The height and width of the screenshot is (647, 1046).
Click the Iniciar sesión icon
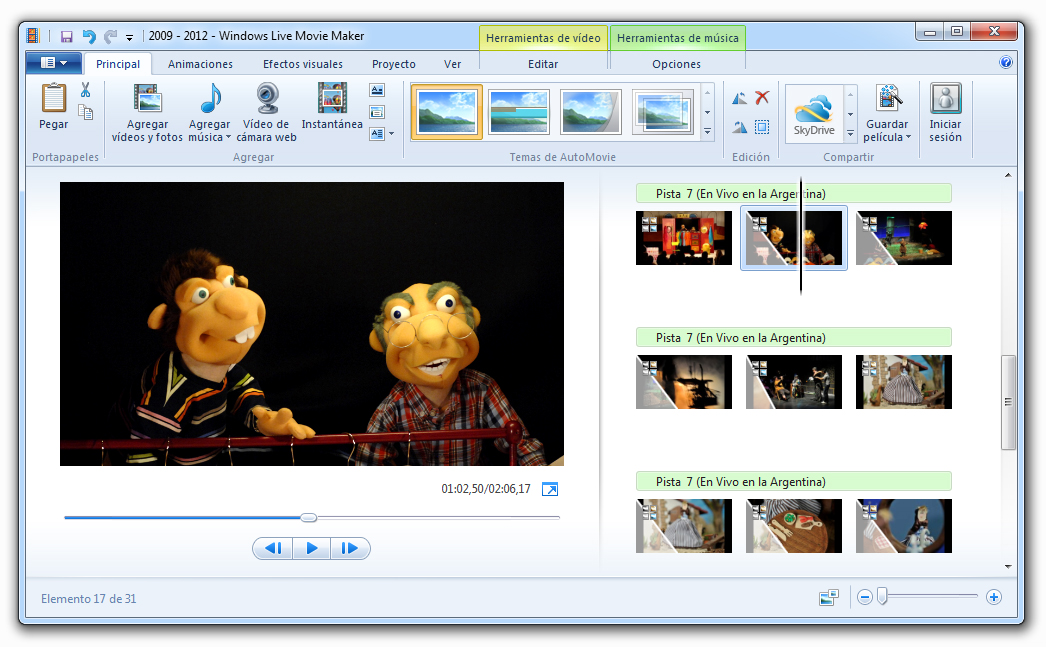[x=945, y=99]
